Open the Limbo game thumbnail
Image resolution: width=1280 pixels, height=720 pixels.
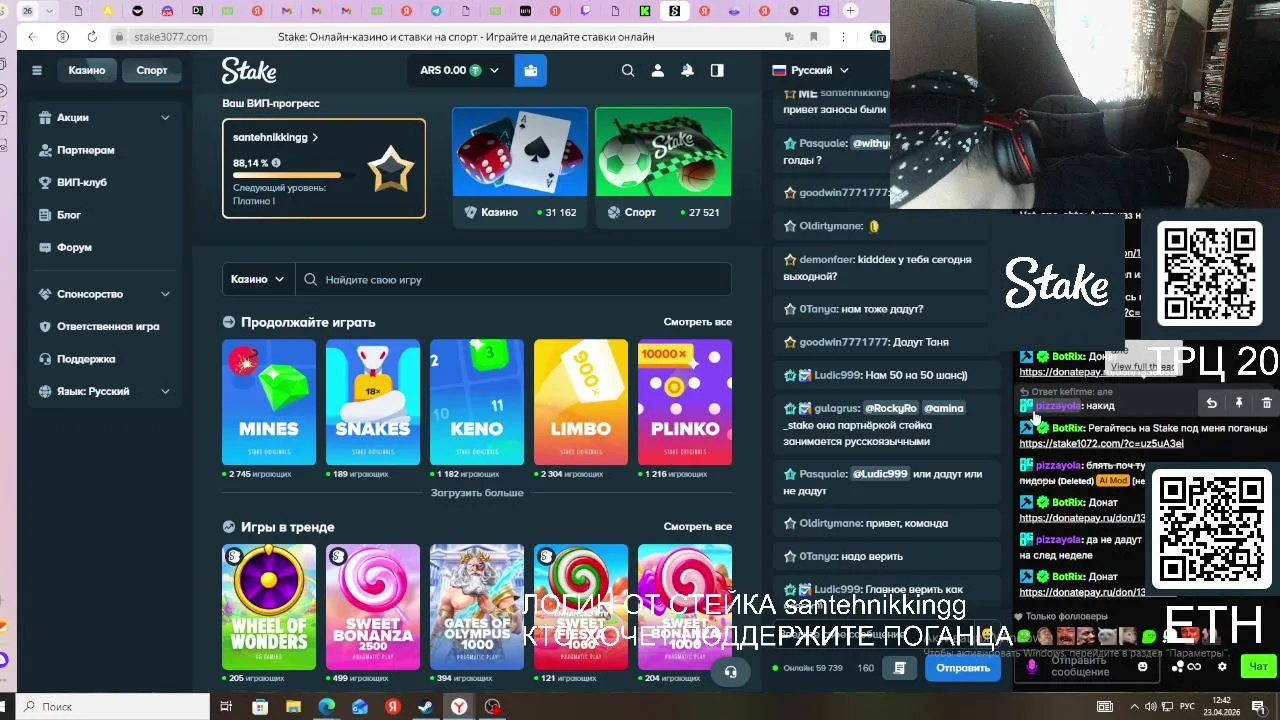(581, 402)
